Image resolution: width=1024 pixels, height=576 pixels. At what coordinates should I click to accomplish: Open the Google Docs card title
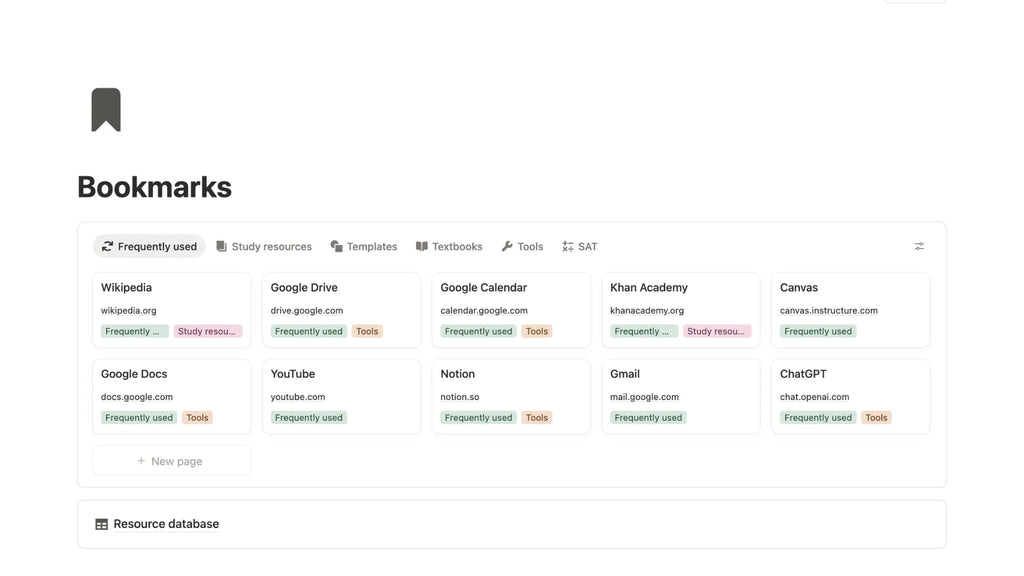tap(134, 374)
